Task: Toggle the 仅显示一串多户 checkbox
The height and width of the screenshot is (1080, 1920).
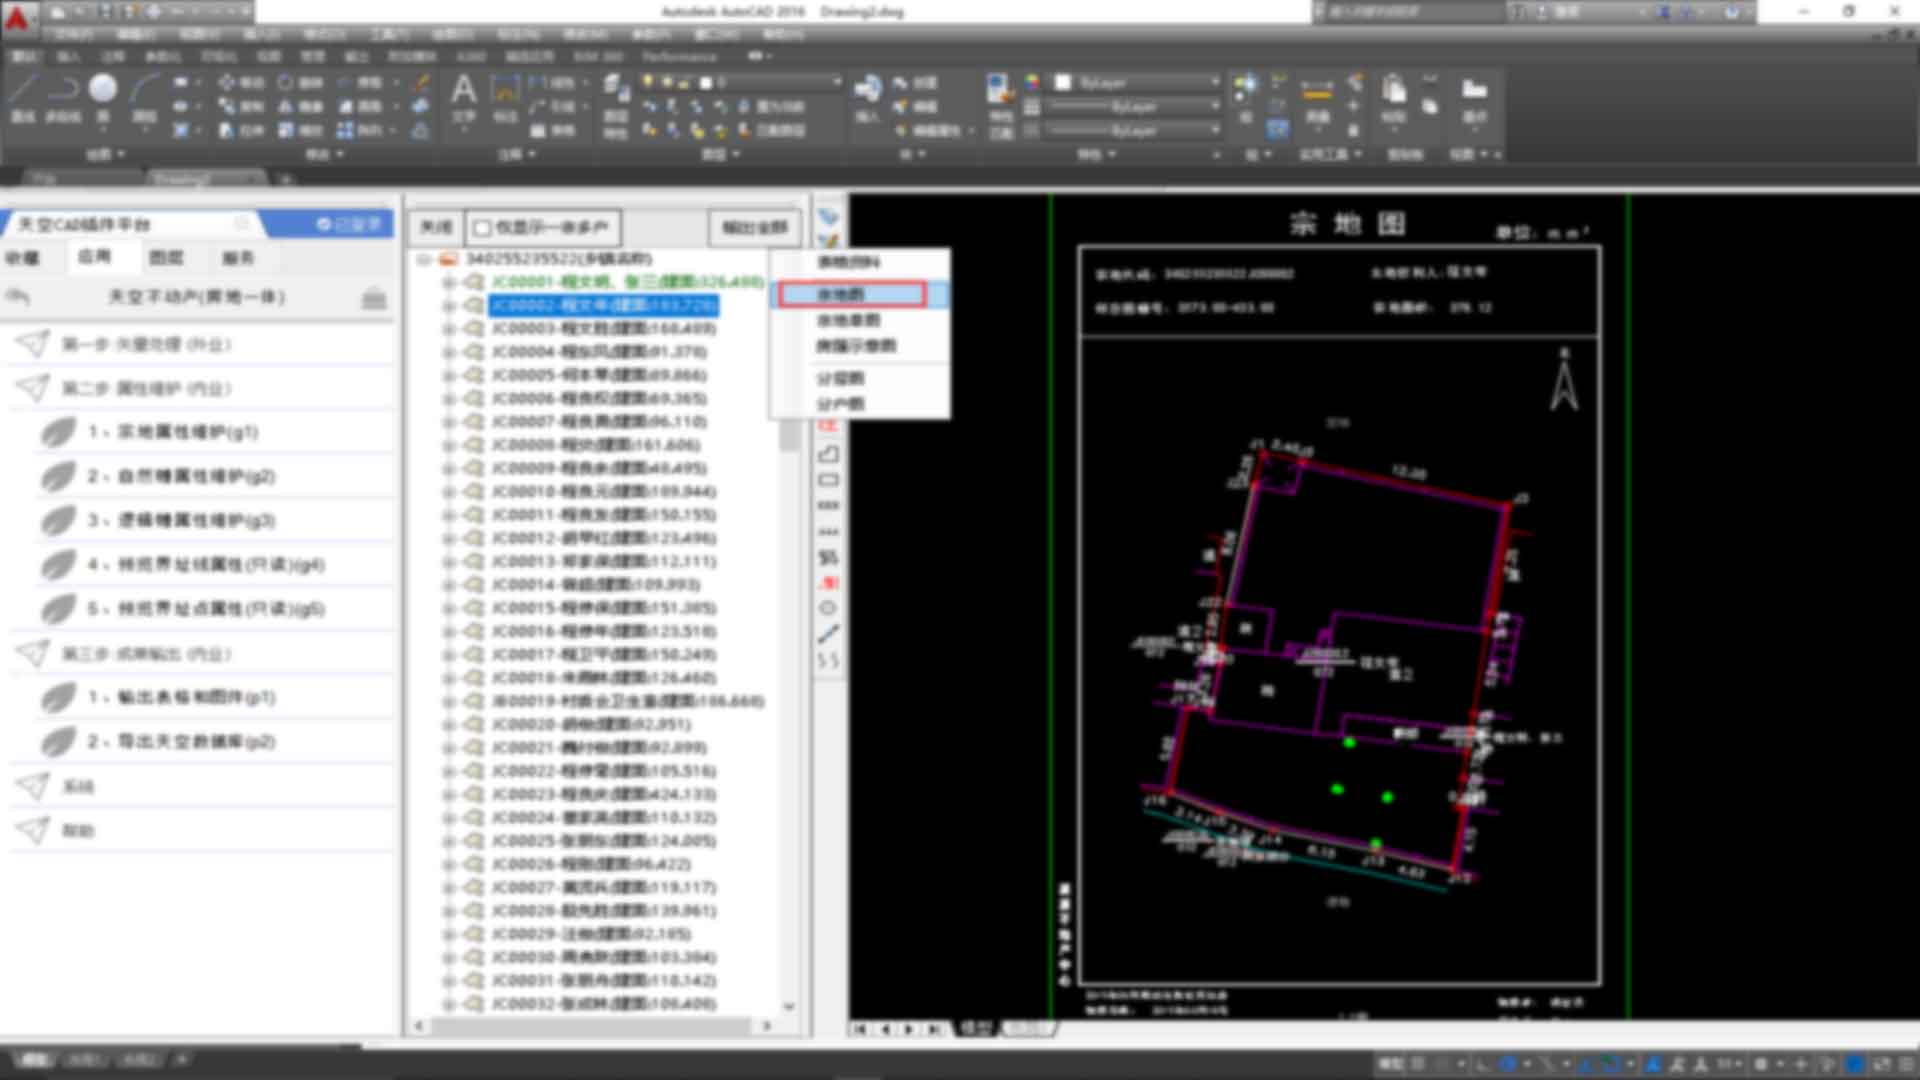Action: pos(482,228)
